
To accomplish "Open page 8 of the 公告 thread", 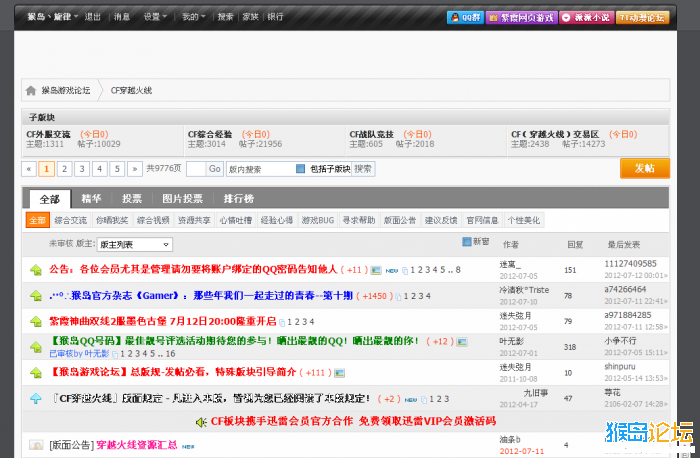I will pos(458,270).
